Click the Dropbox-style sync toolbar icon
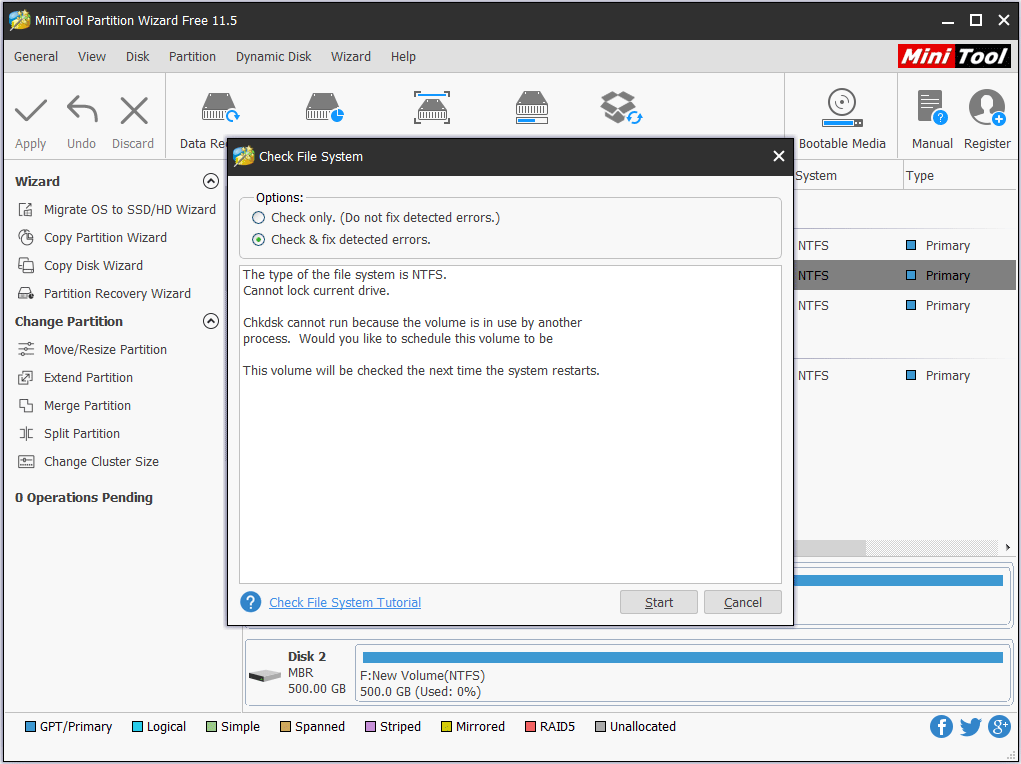 click(621, 107)
